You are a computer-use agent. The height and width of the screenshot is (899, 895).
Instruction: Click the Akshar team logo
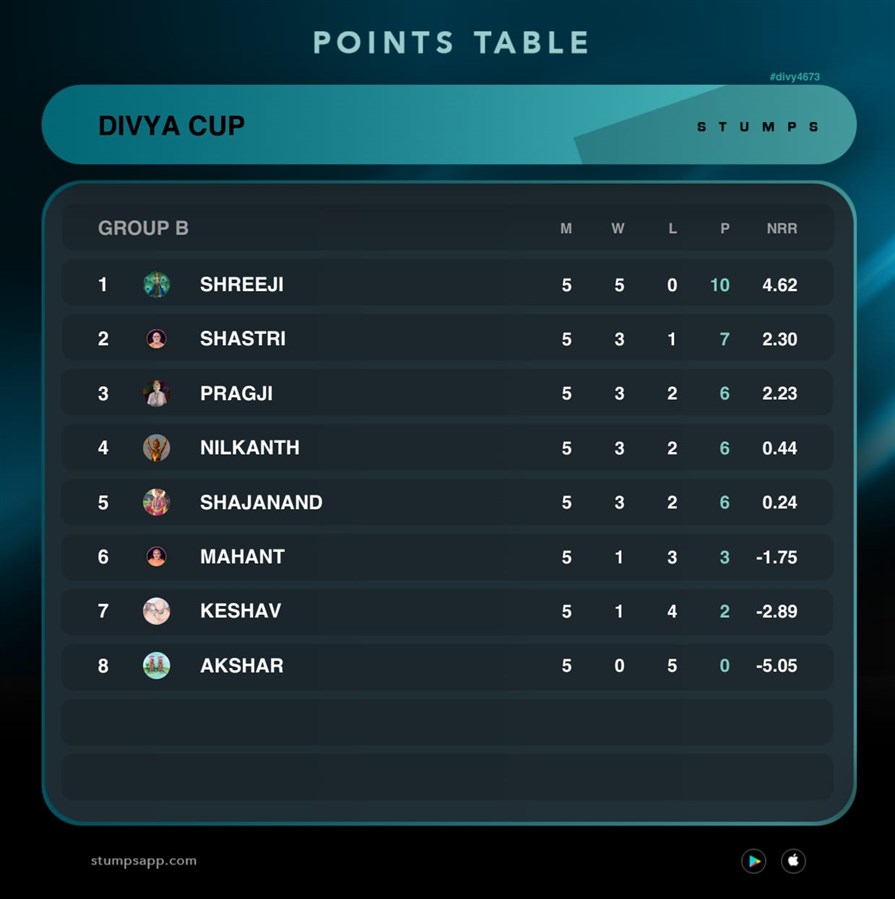156,666
